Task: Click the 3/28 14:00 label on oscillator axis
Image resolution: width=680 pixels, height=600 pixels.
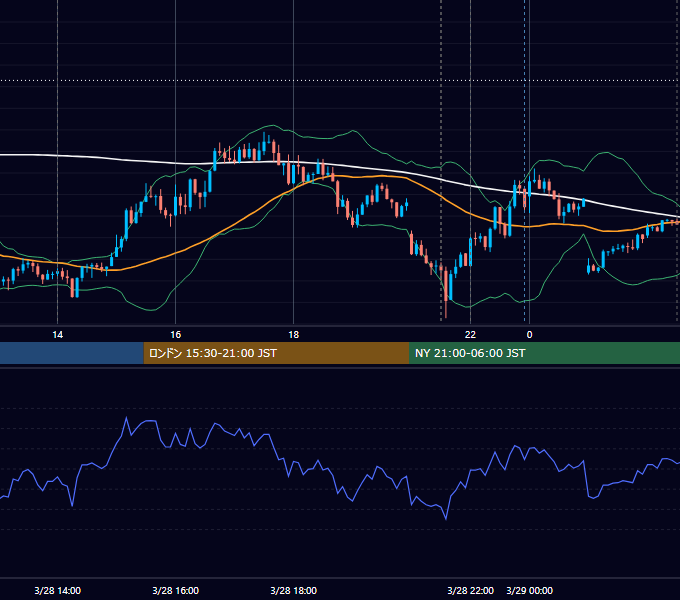Action: 57,590
